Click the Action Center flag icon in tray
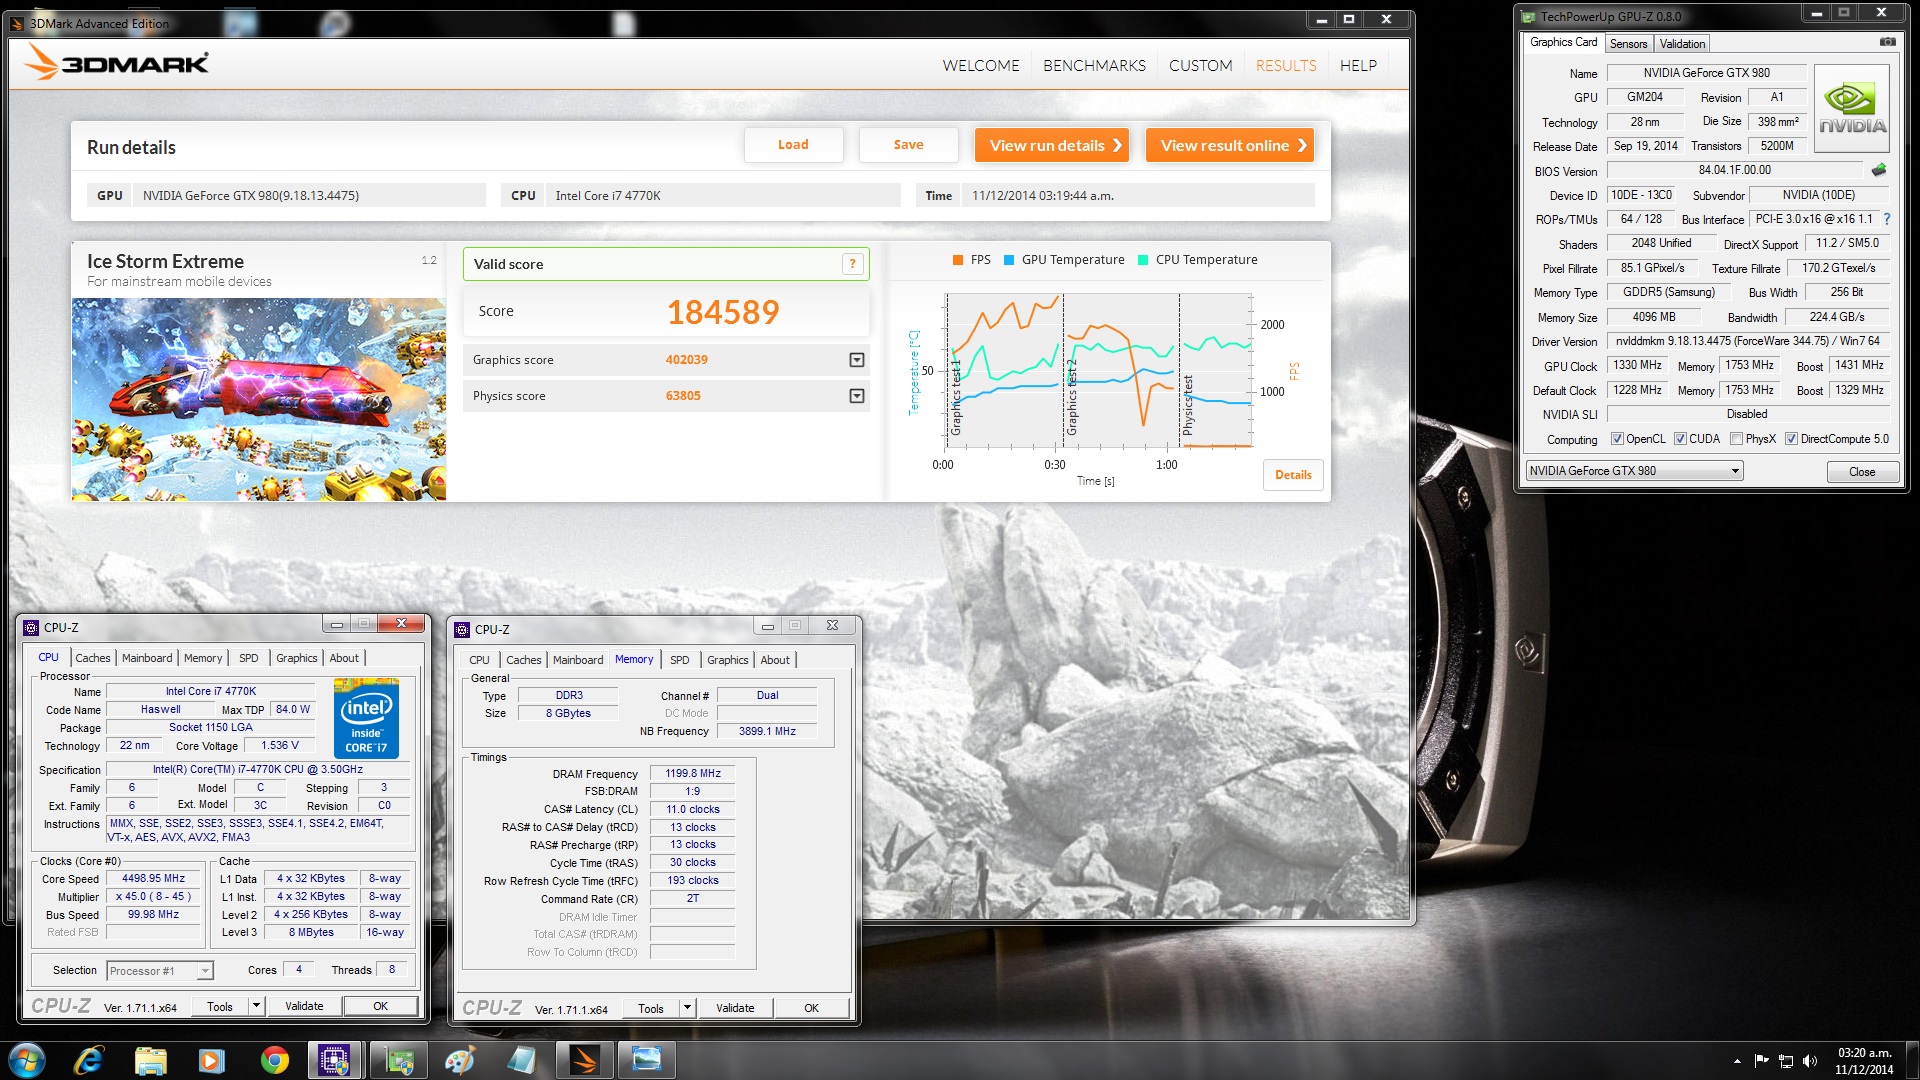Image resolution: width=1920 pixels, height=1080 pixels. coord(1761,1061)
